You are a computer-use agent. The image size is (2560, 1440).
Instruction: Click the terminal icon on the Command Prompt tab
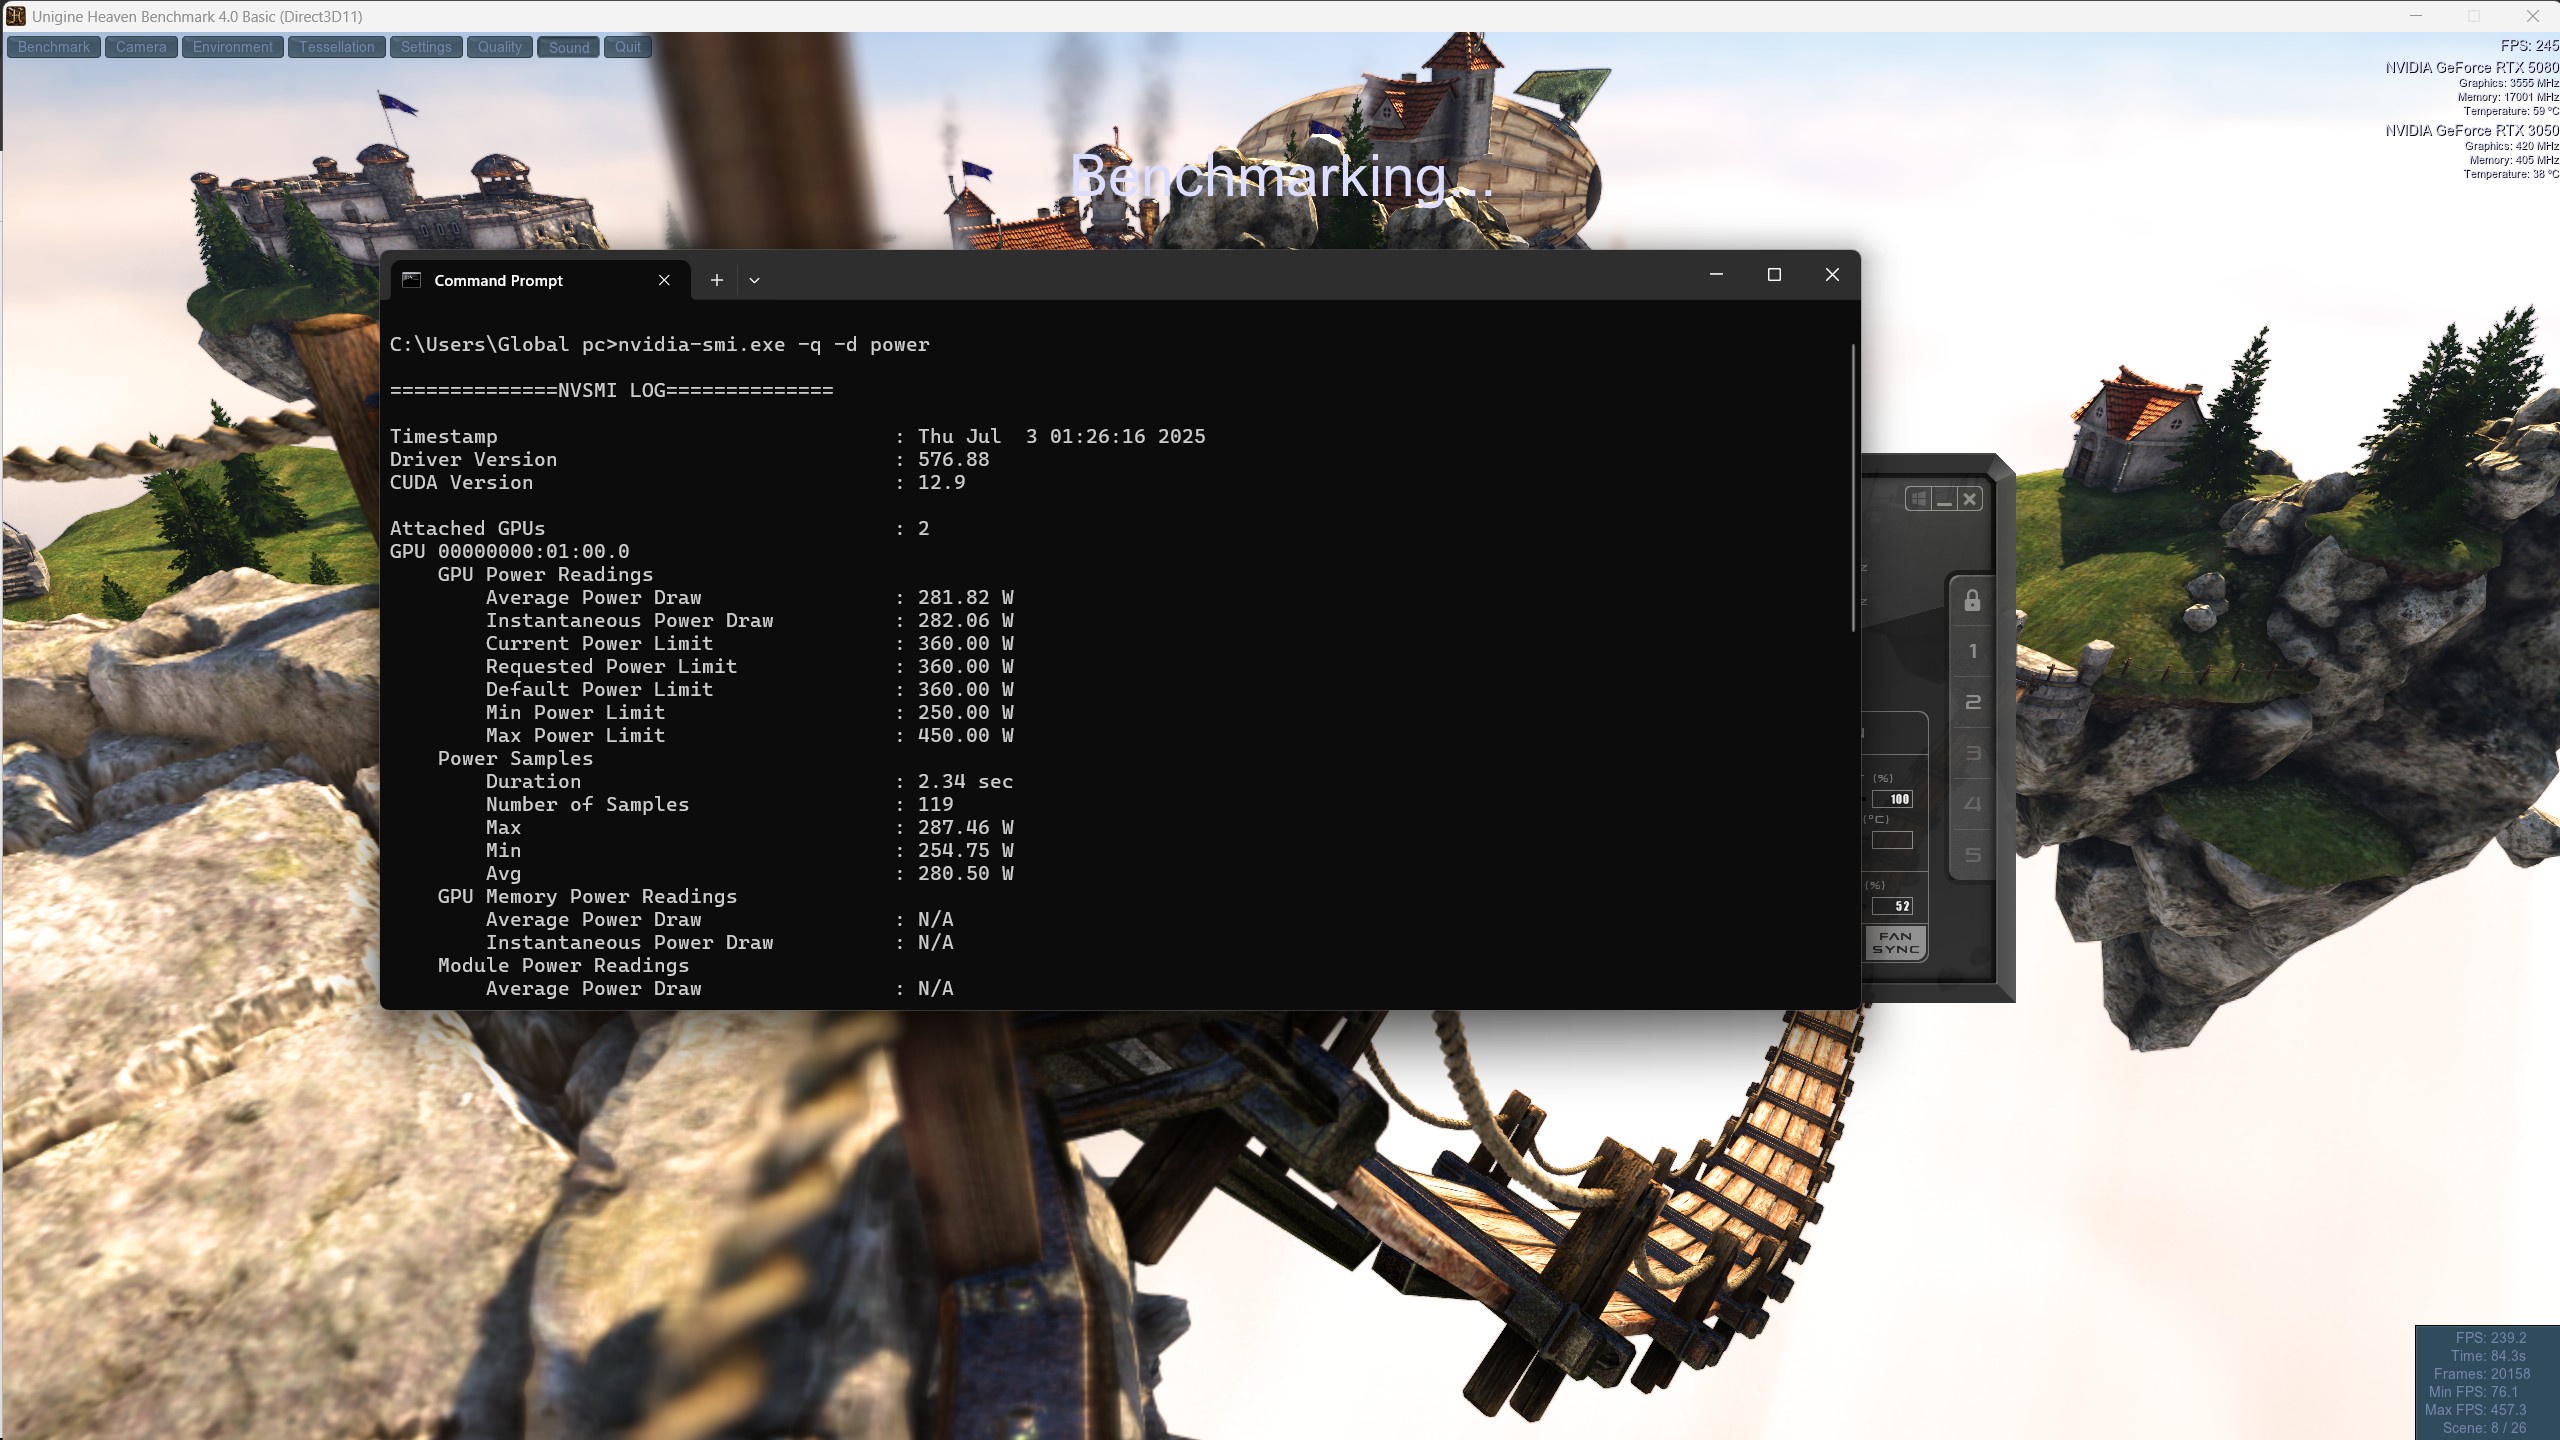click(411, 280)
